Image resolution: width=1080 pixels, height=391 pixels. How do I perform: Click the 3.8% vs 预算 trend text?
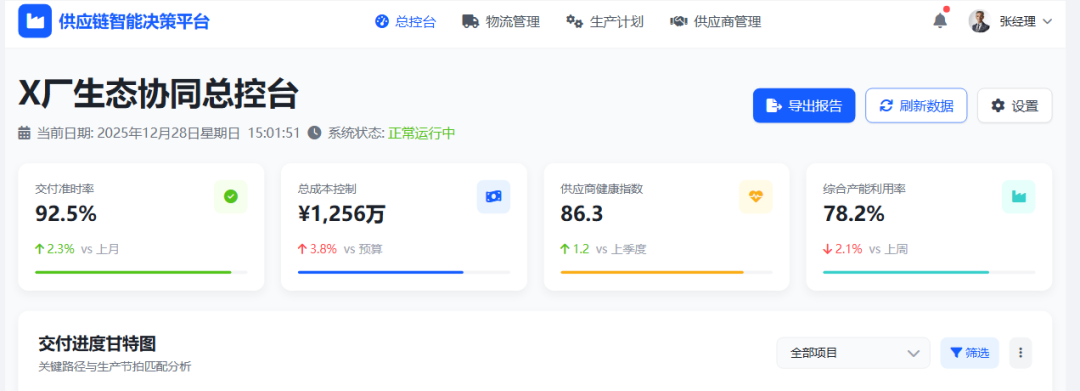point(340,249)
